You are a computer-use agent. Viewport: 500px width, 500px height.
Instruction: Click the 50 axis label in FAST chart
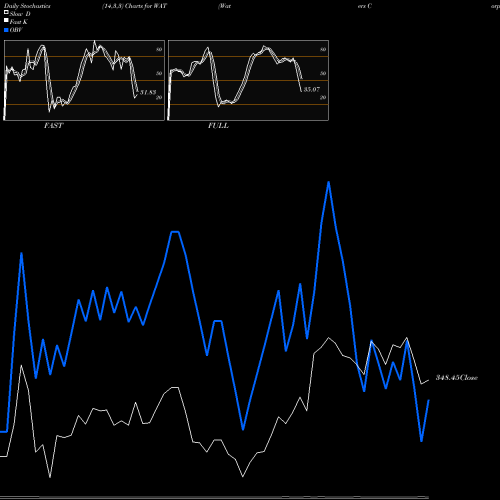(159, 73)
